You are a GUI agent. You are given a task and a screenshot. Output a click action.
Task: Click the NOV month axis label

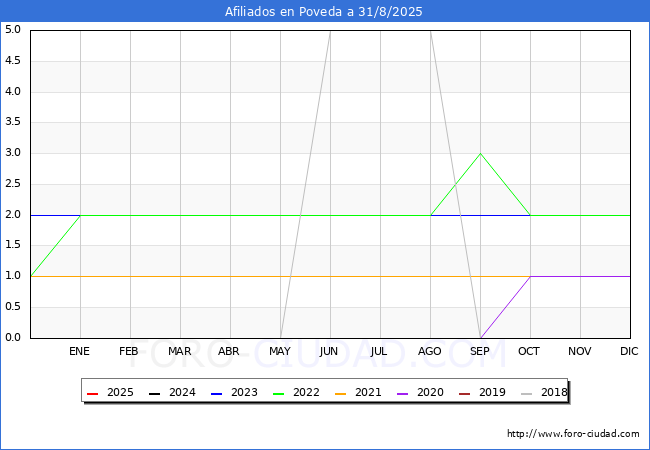coord(580,351)
